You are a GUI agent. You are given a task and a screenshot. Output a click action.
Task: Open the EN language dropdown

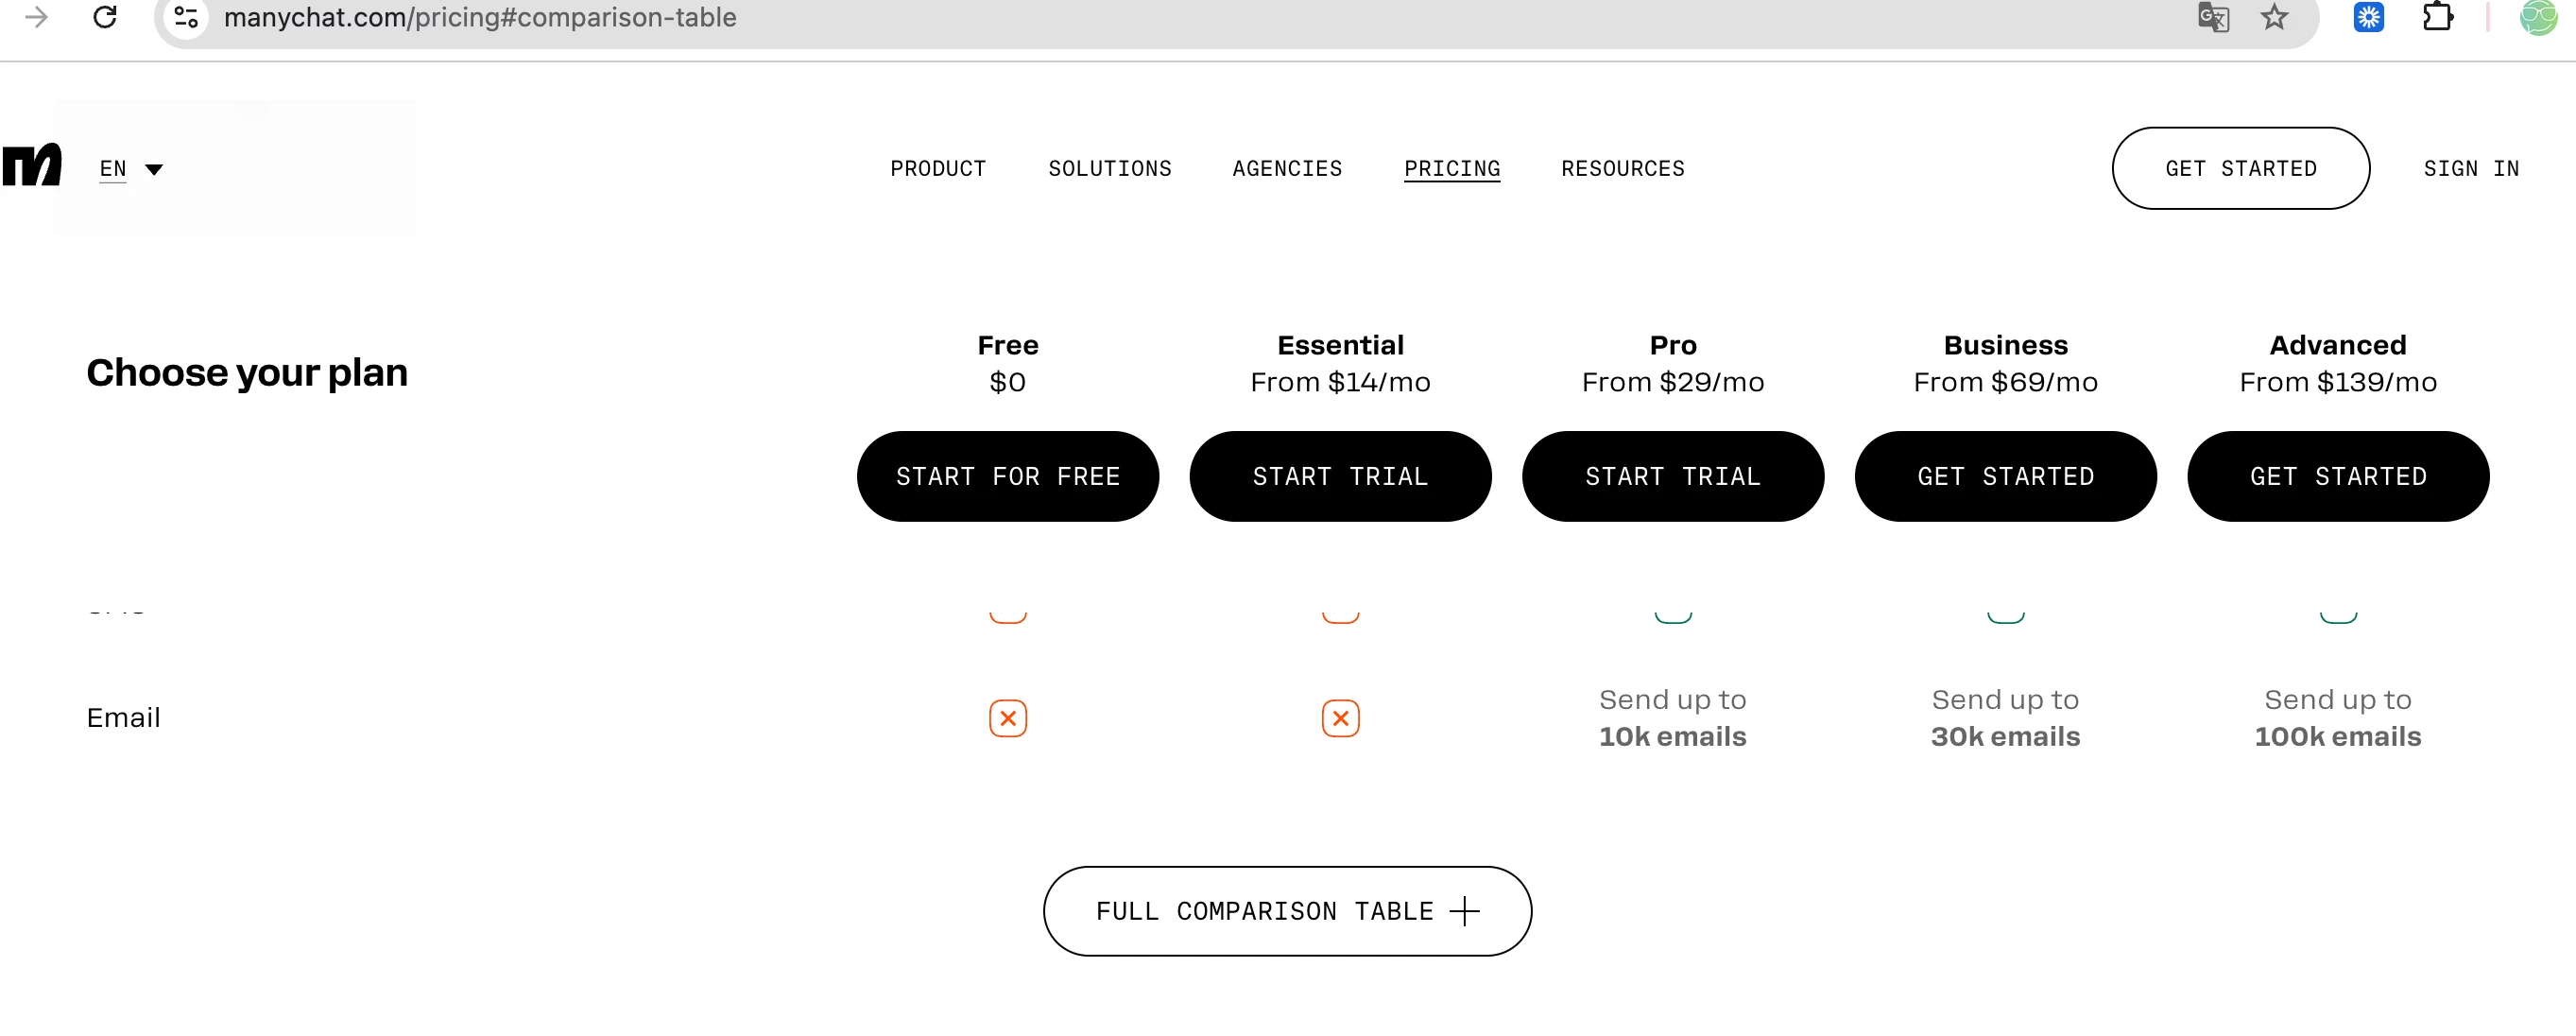click(131, 169)
